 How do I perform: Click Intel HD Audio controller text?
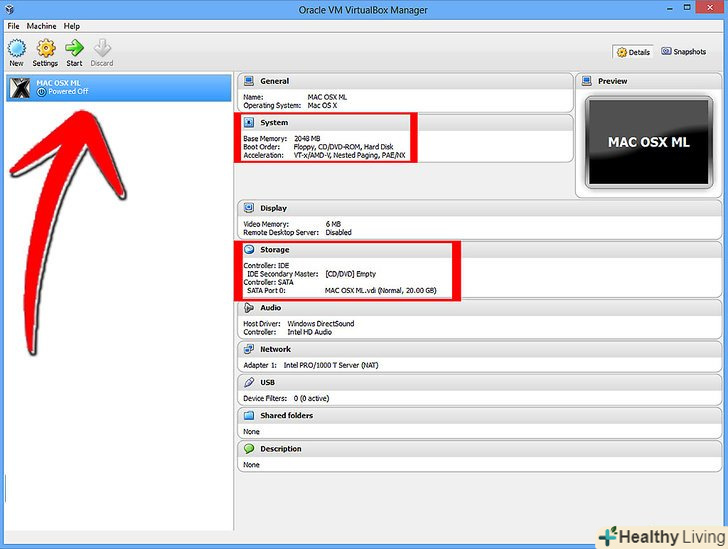point(309,332)
